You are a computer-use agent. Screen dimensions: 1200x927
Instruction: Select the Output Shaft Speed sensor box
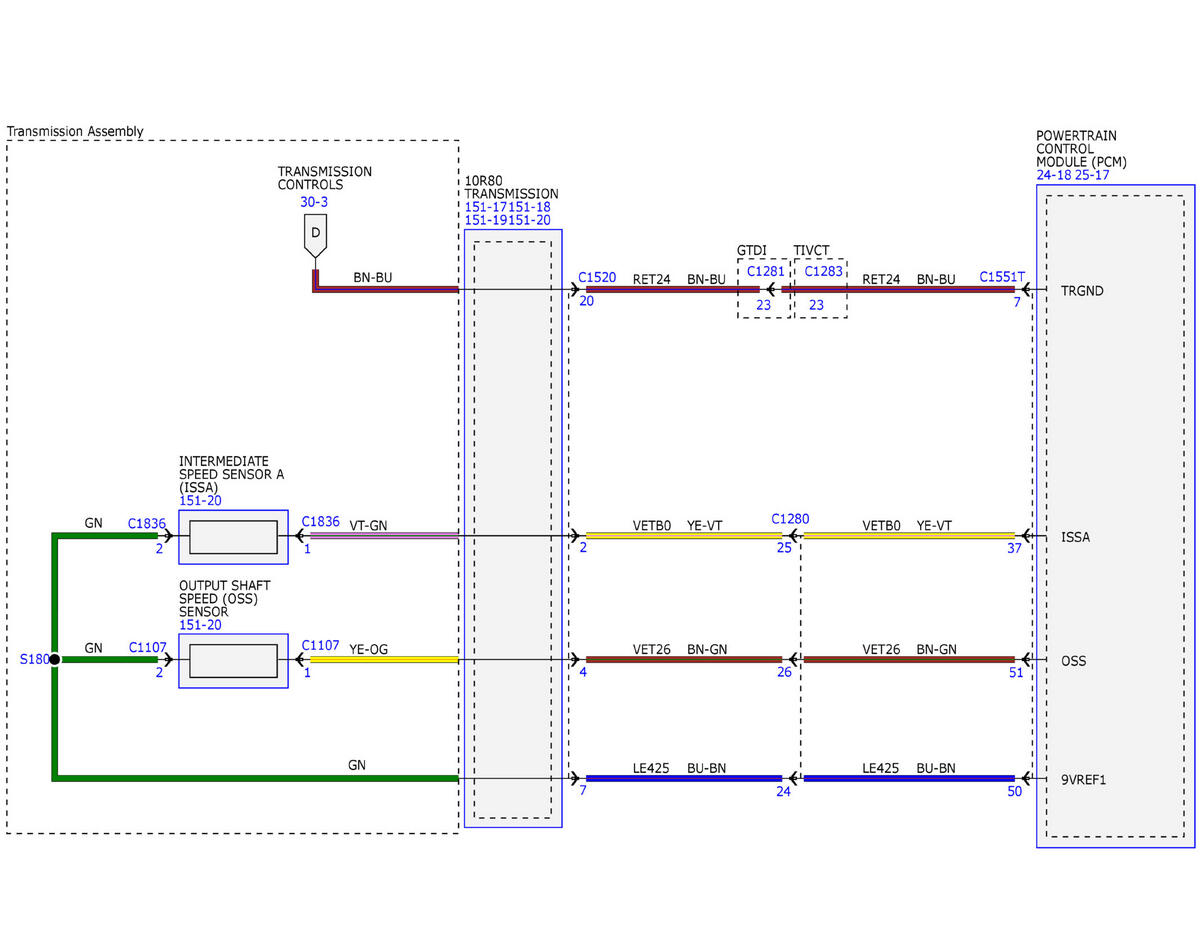pos(233,661)
